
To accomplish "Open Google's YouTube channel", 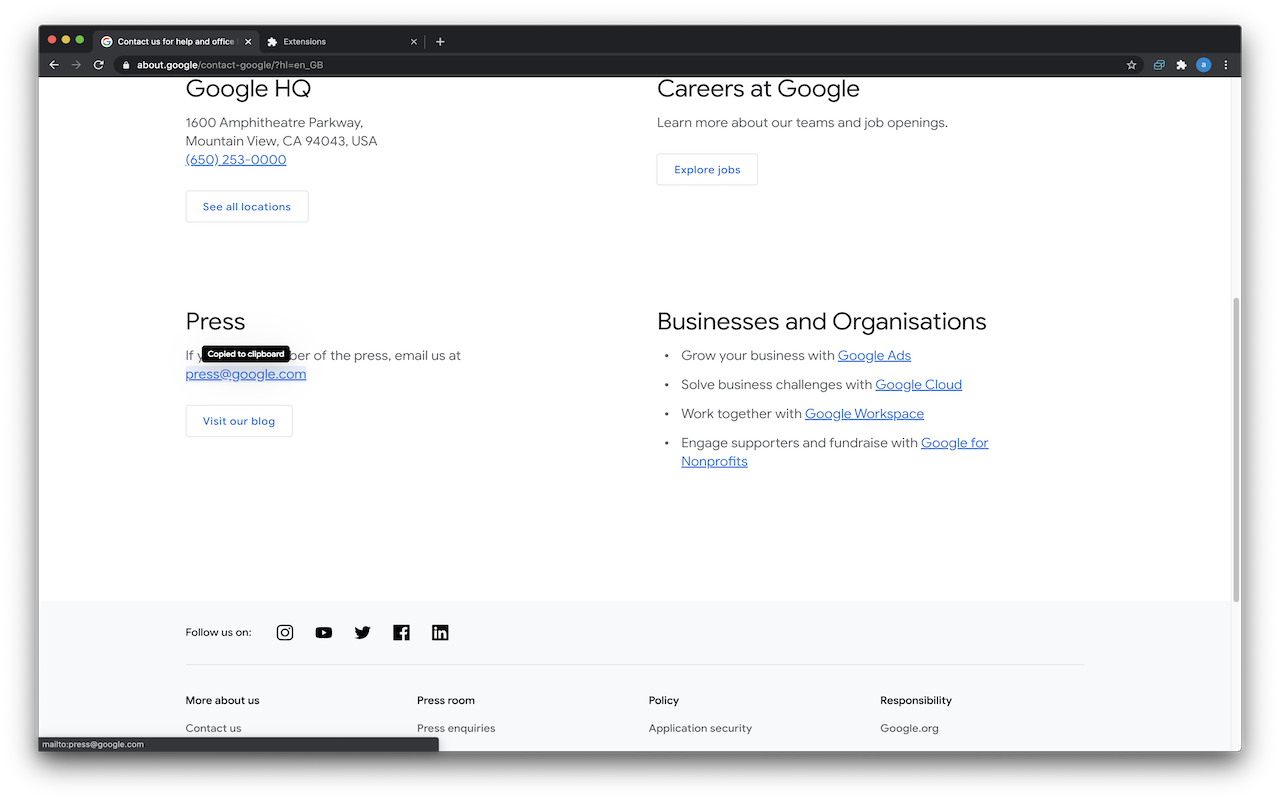I will pos(323,632).
